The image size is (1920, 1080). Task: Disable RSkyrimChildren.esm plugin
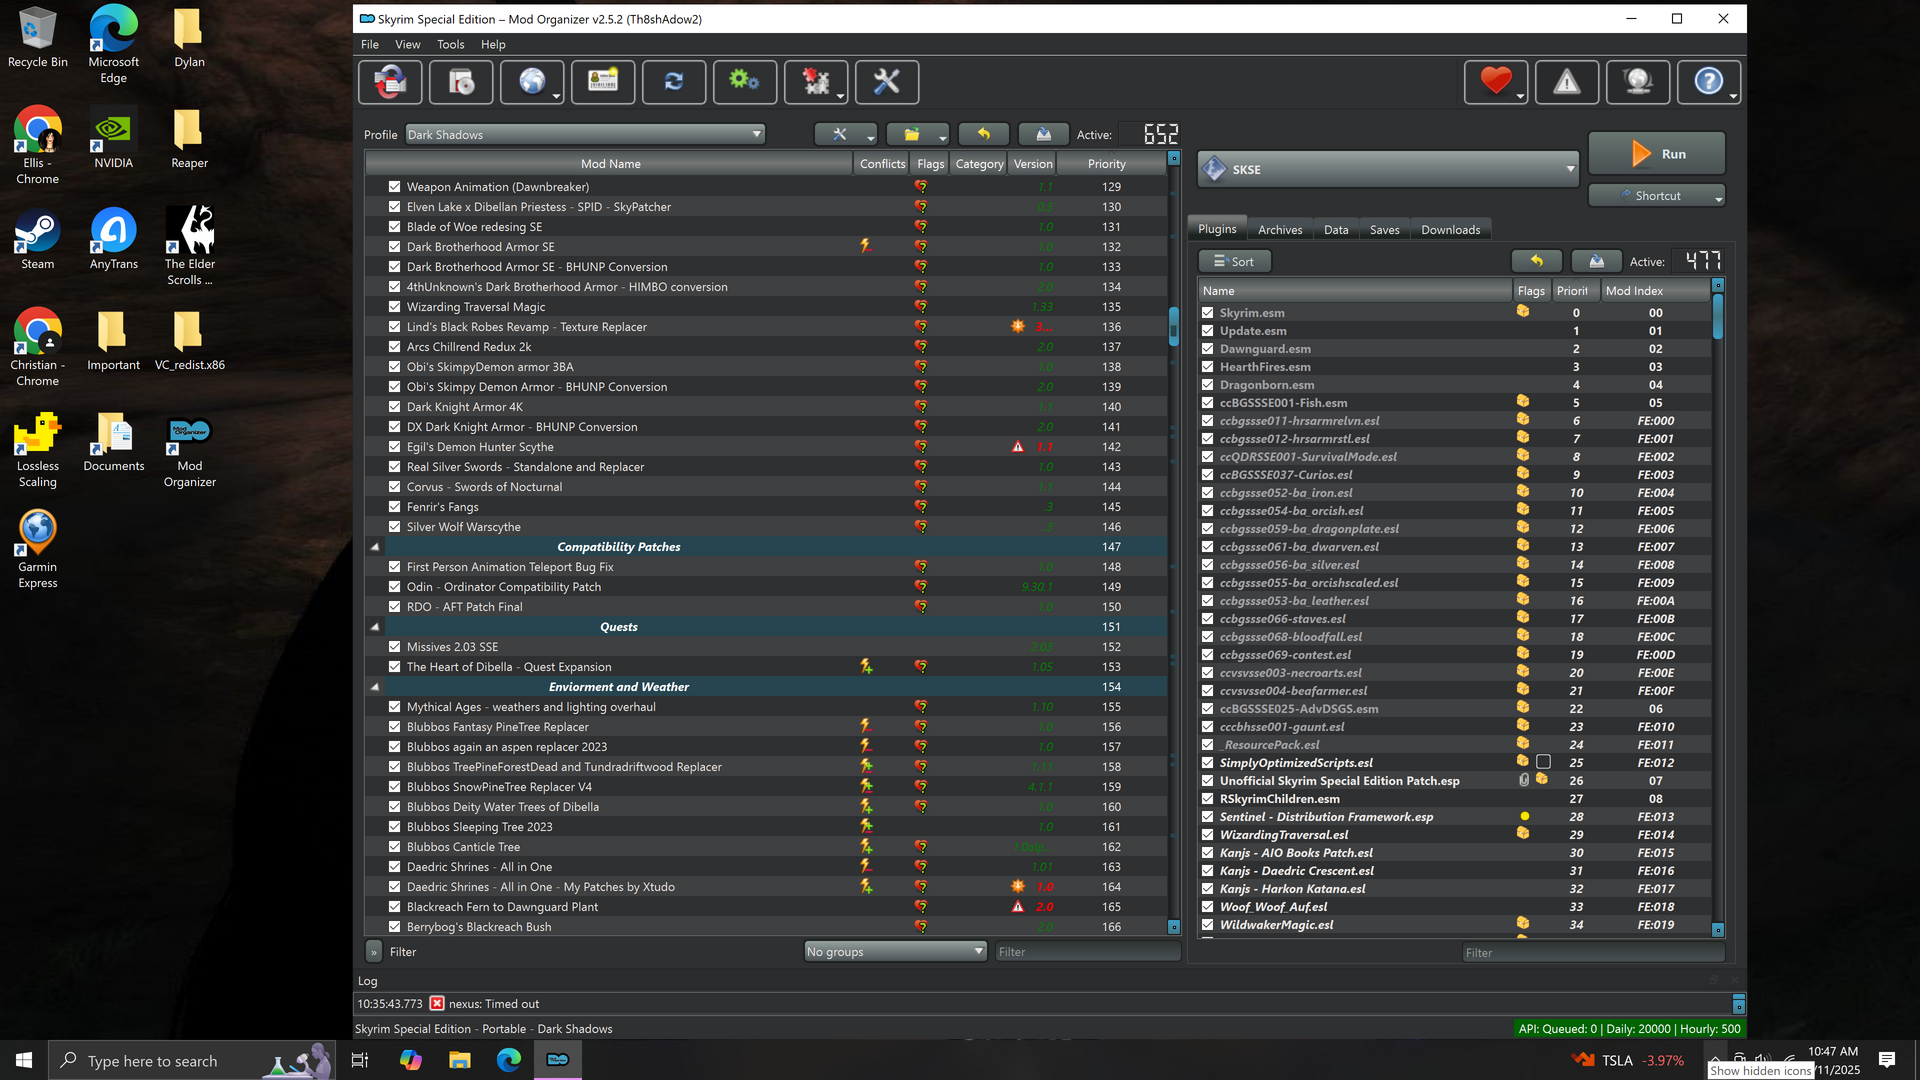coord(1208,799)
